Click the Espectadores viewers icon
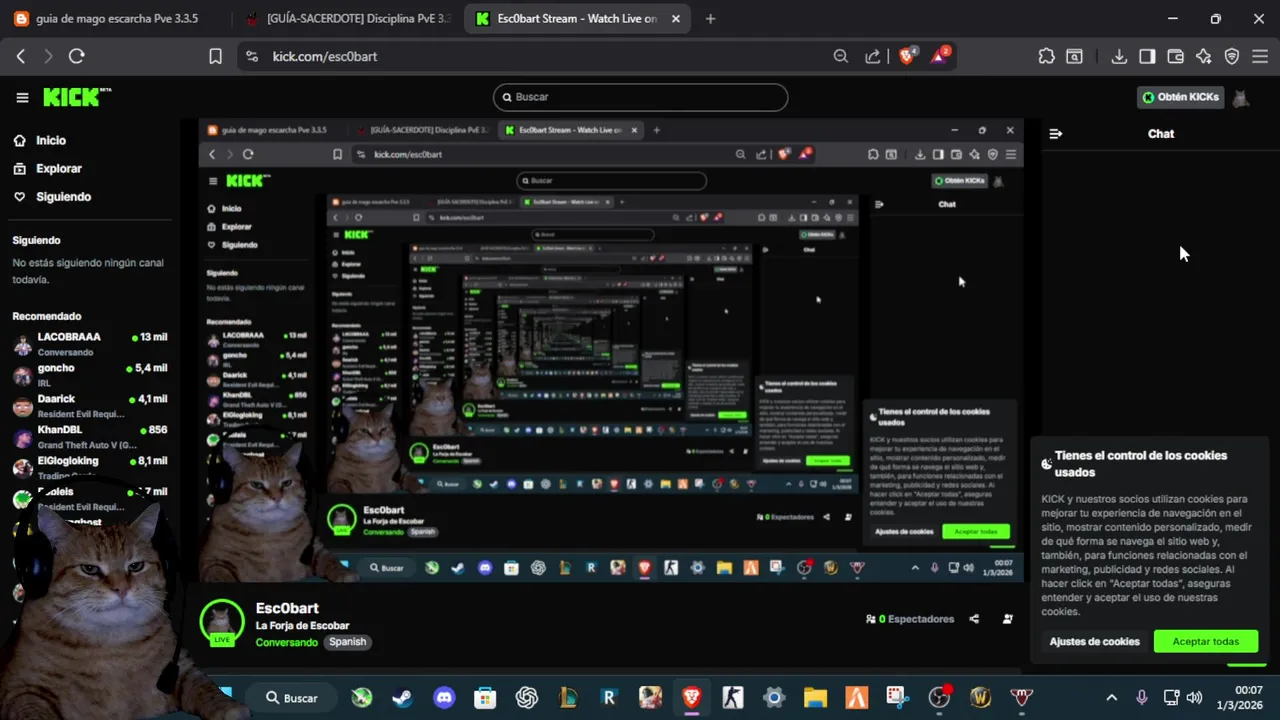1280x720 pixels. point(871,619)
